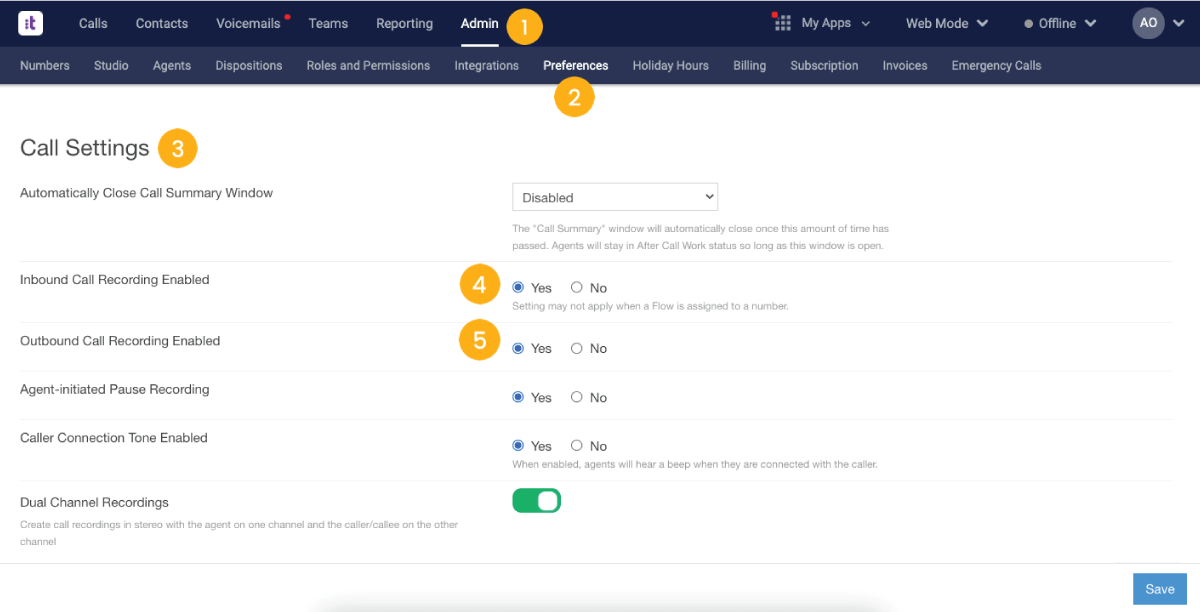
Task: Open the Automatically Close Call Summary dropdown
Action: pos(615,197)
